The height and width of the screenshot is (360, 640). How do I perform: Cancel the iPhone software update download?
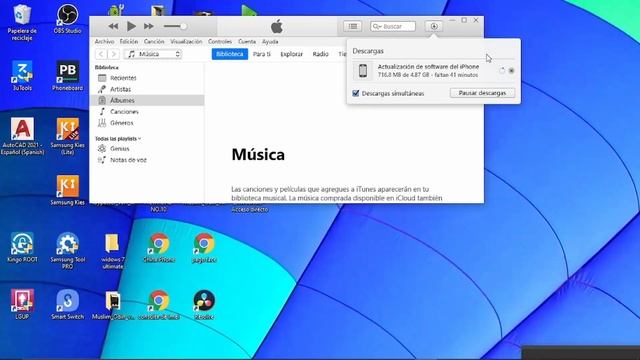[x=511, y=71]
